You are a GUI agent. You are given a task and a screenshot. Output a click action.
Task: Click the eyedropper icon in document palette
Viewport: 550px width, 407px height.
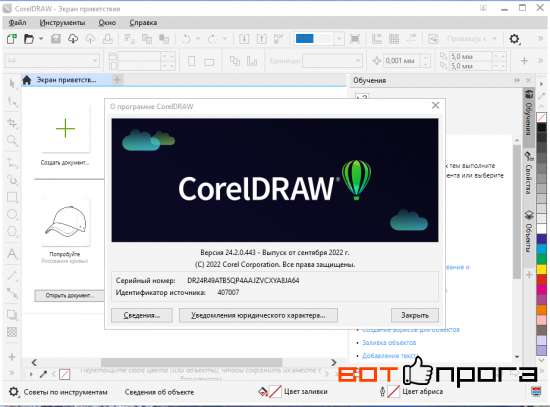point(43,374)
